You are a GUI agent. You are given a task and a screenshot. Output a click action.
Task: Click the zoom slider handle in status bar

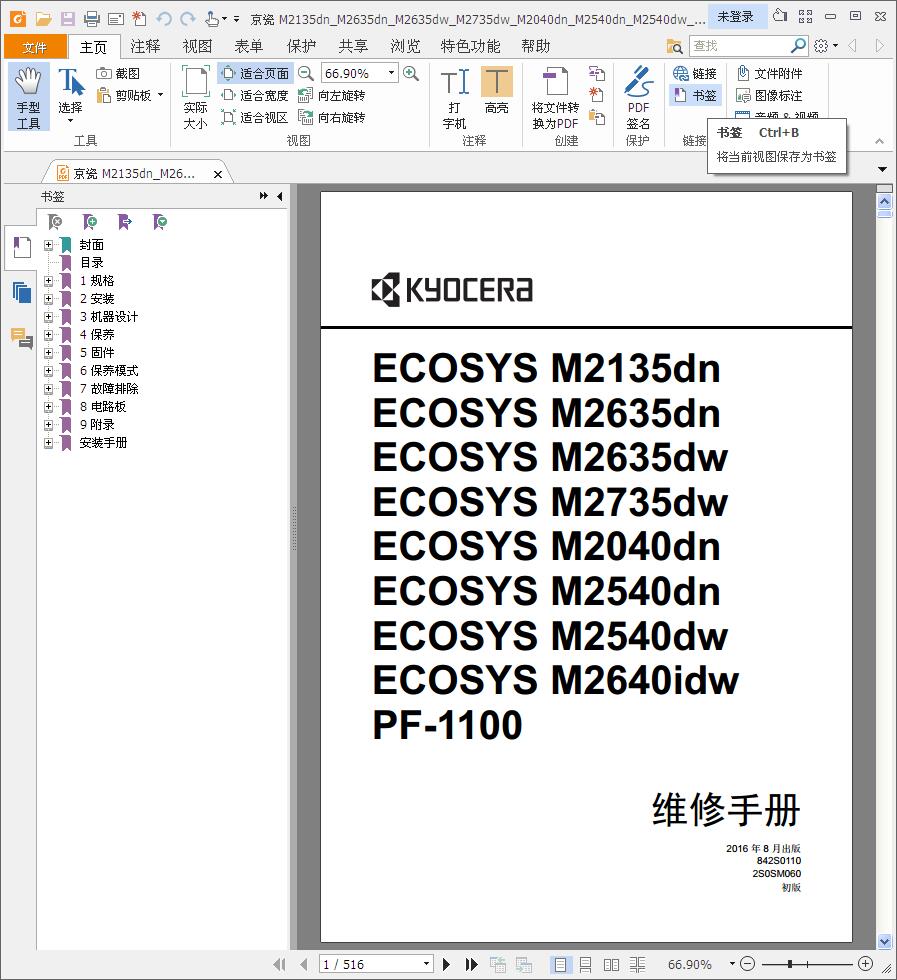point(790,964)
